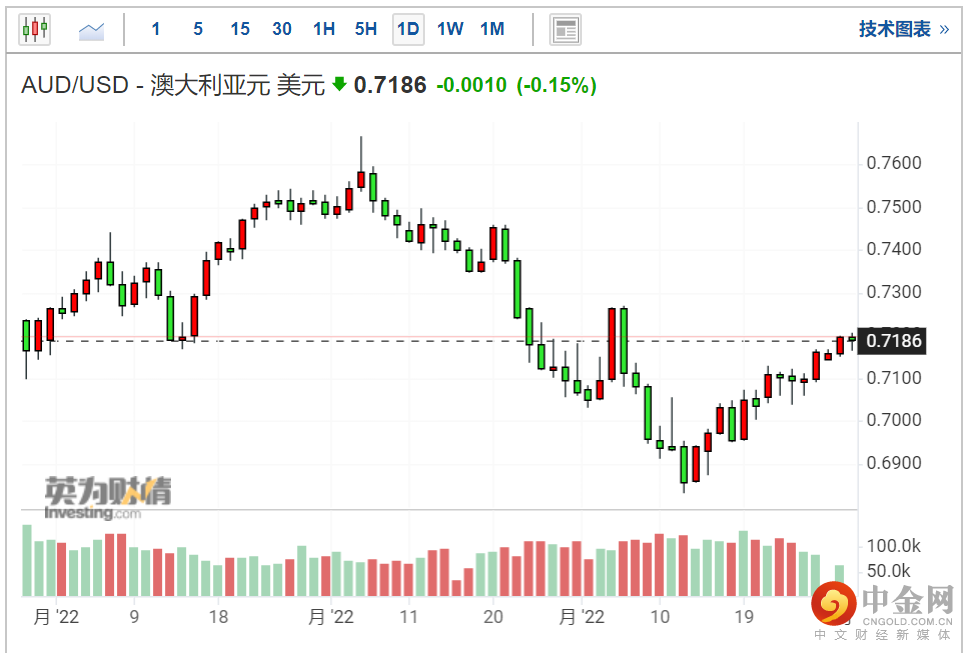The image size is (968, 653).
Task: Select the 5 minute timeframe
Action: 198,29
